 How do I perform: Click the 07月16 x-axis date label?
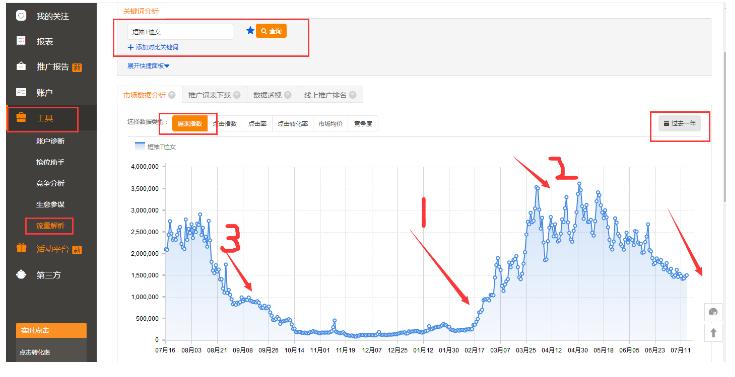click(165, 350)
